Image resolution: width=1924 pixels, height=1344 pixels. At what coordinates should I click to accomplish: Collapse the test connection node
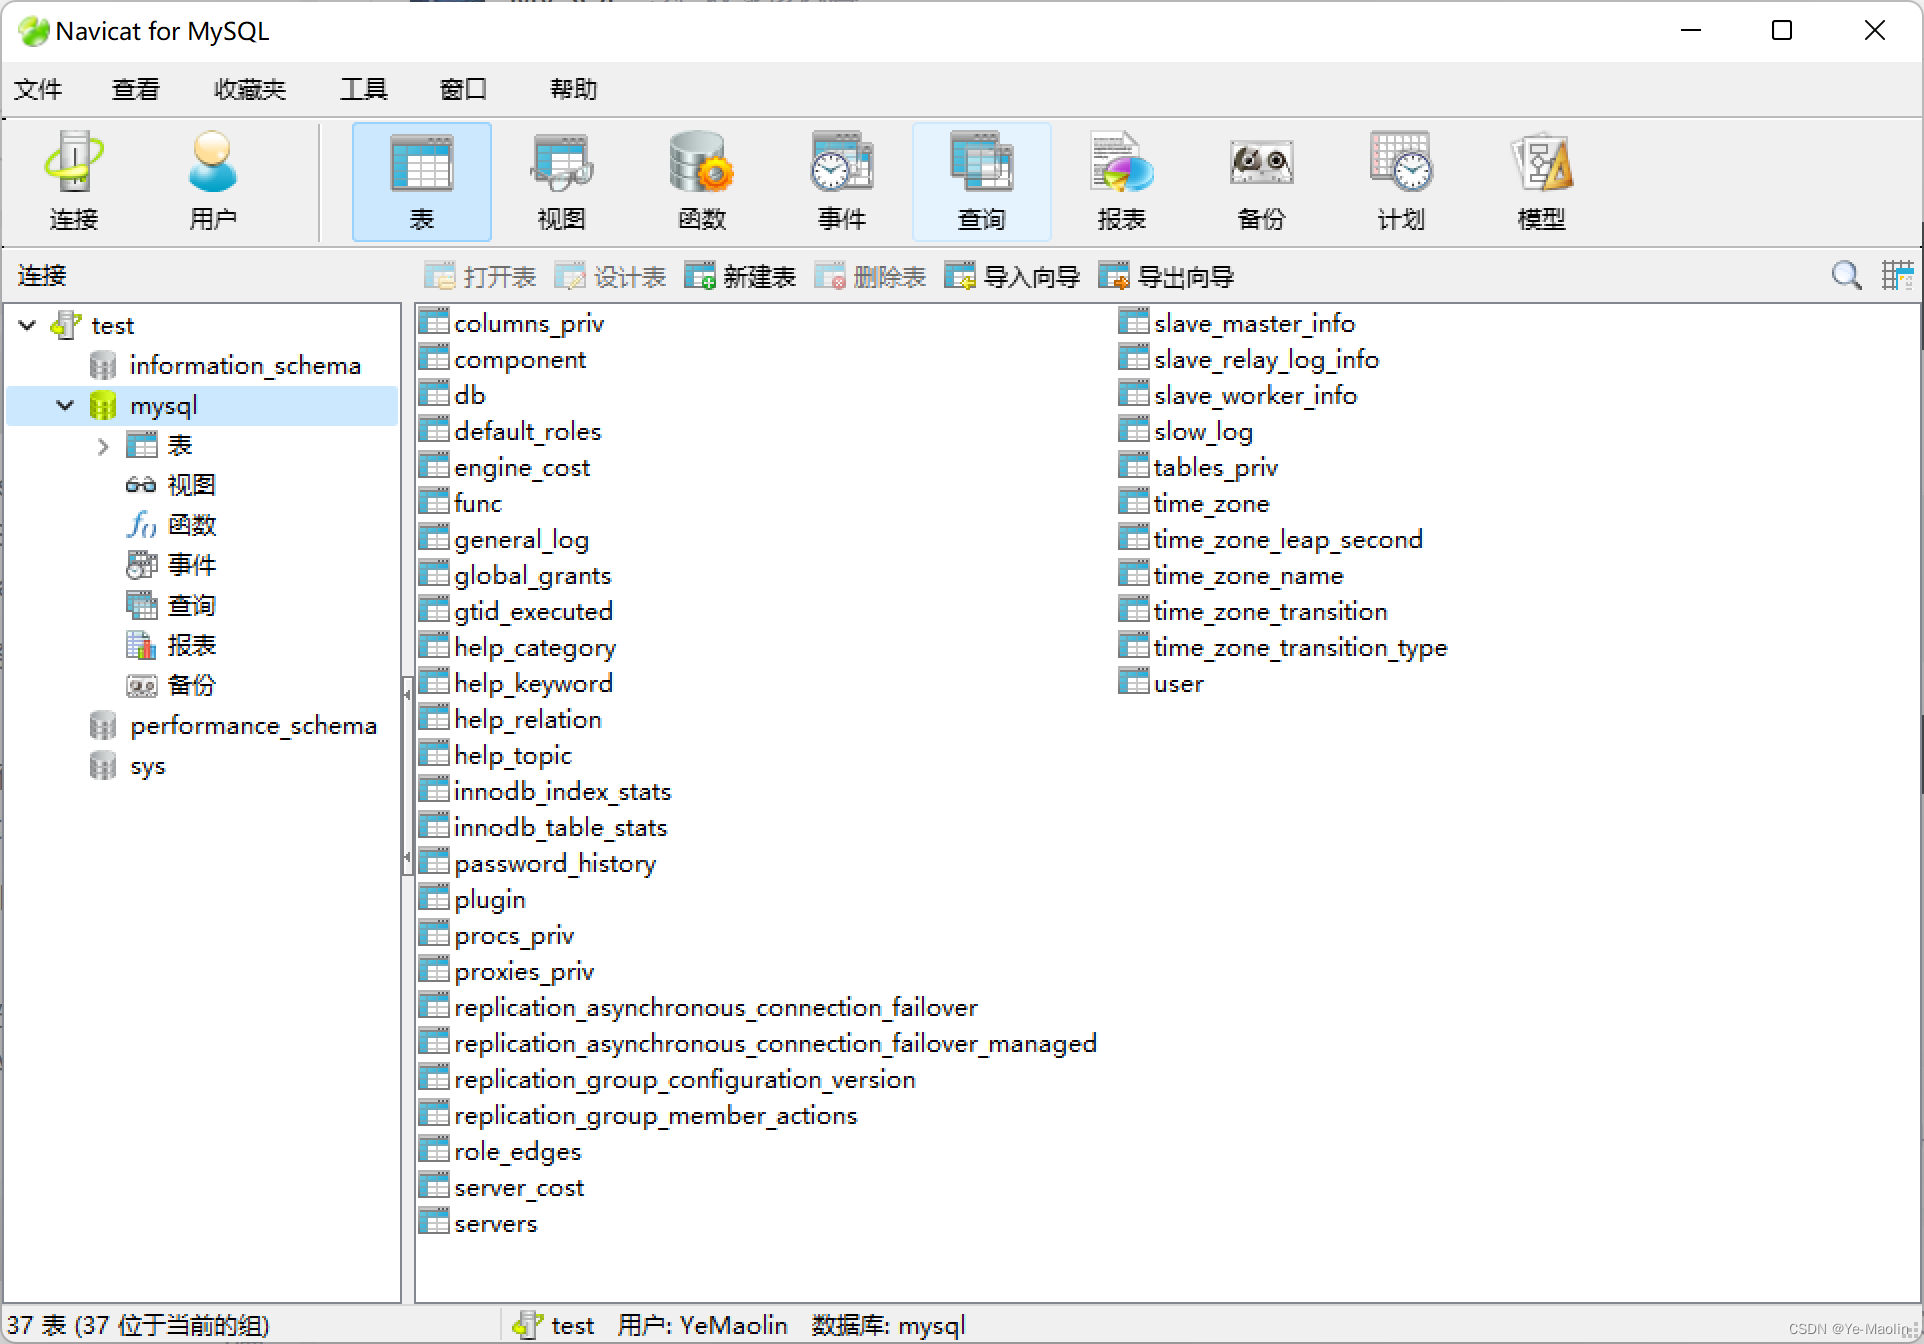coord(25,324)
